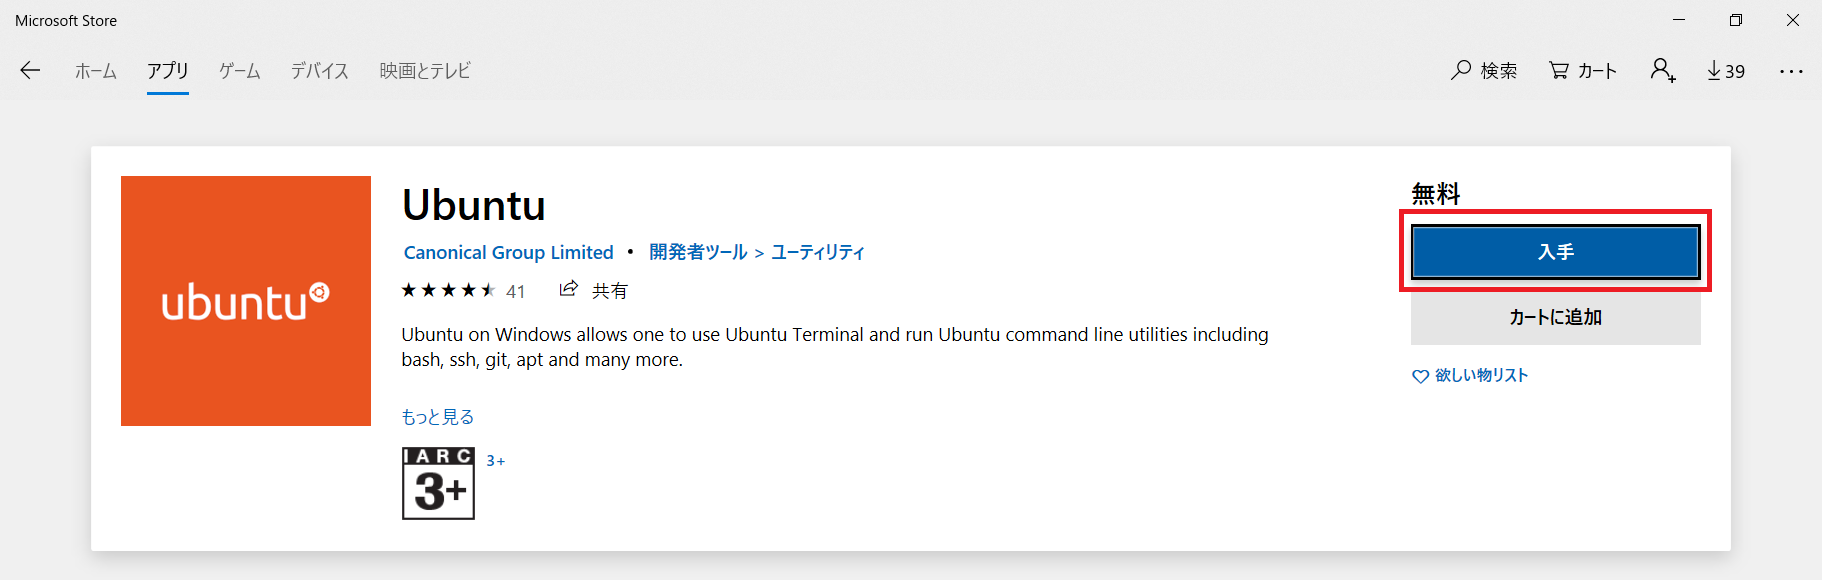Open the 映画とテレビ tab
Viewport: 1828px width, 580px height.
click(425, 71)
